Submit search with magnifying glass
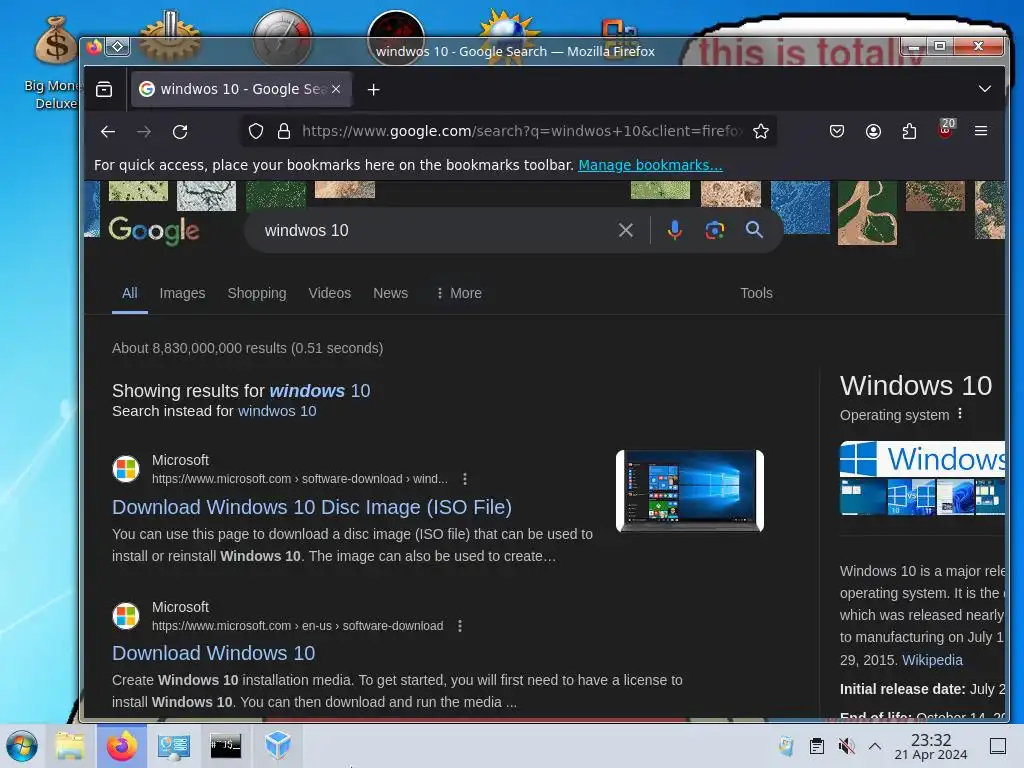This screenshot has height=768, width=1024. pyautogui.click(x=754, y=230)
